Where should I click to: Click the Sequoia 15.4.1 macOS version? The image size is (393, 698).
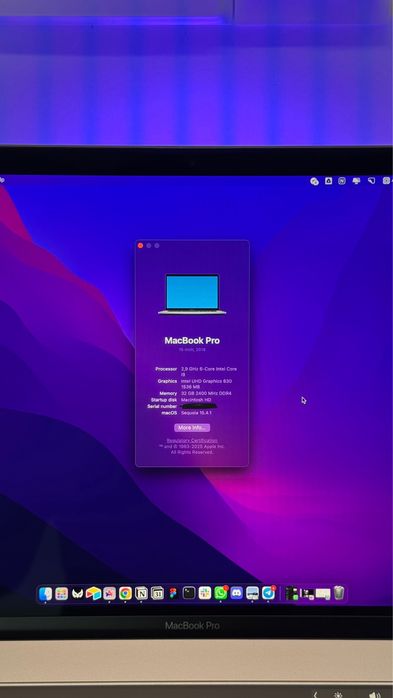point(196,413)
